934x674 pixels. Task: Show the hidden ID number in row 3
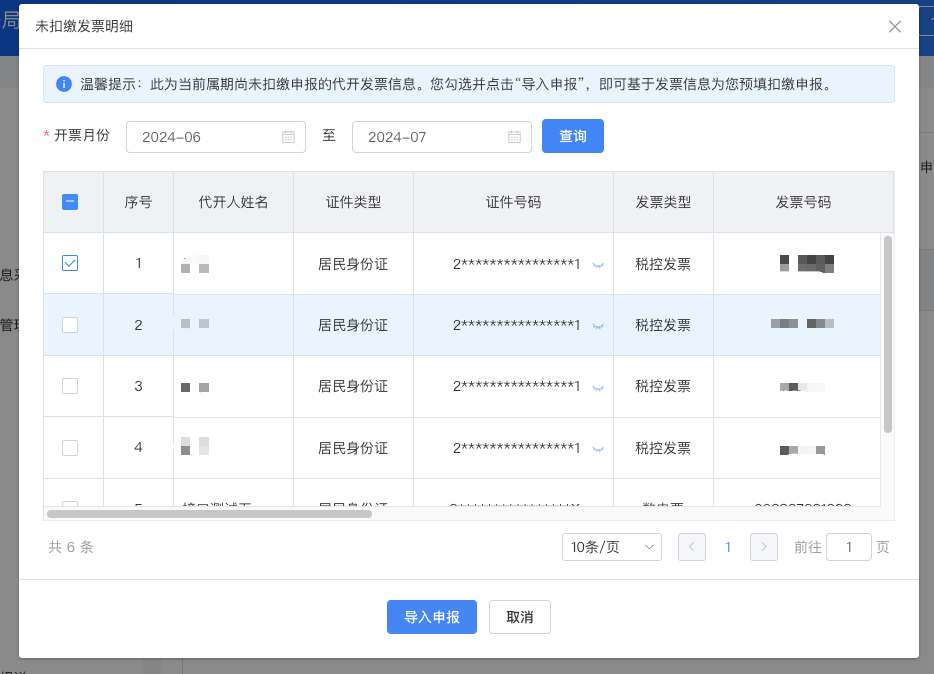pyautogui.click(x=598, y=387)
